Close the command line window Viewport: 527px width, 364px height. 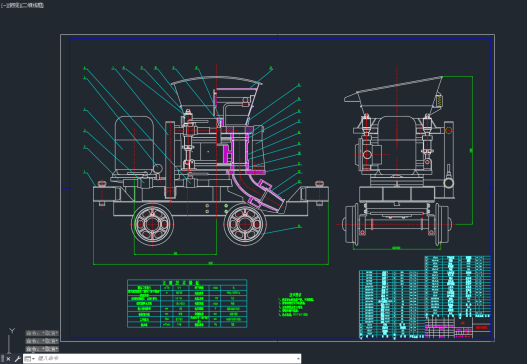click(x=8, y=359)
